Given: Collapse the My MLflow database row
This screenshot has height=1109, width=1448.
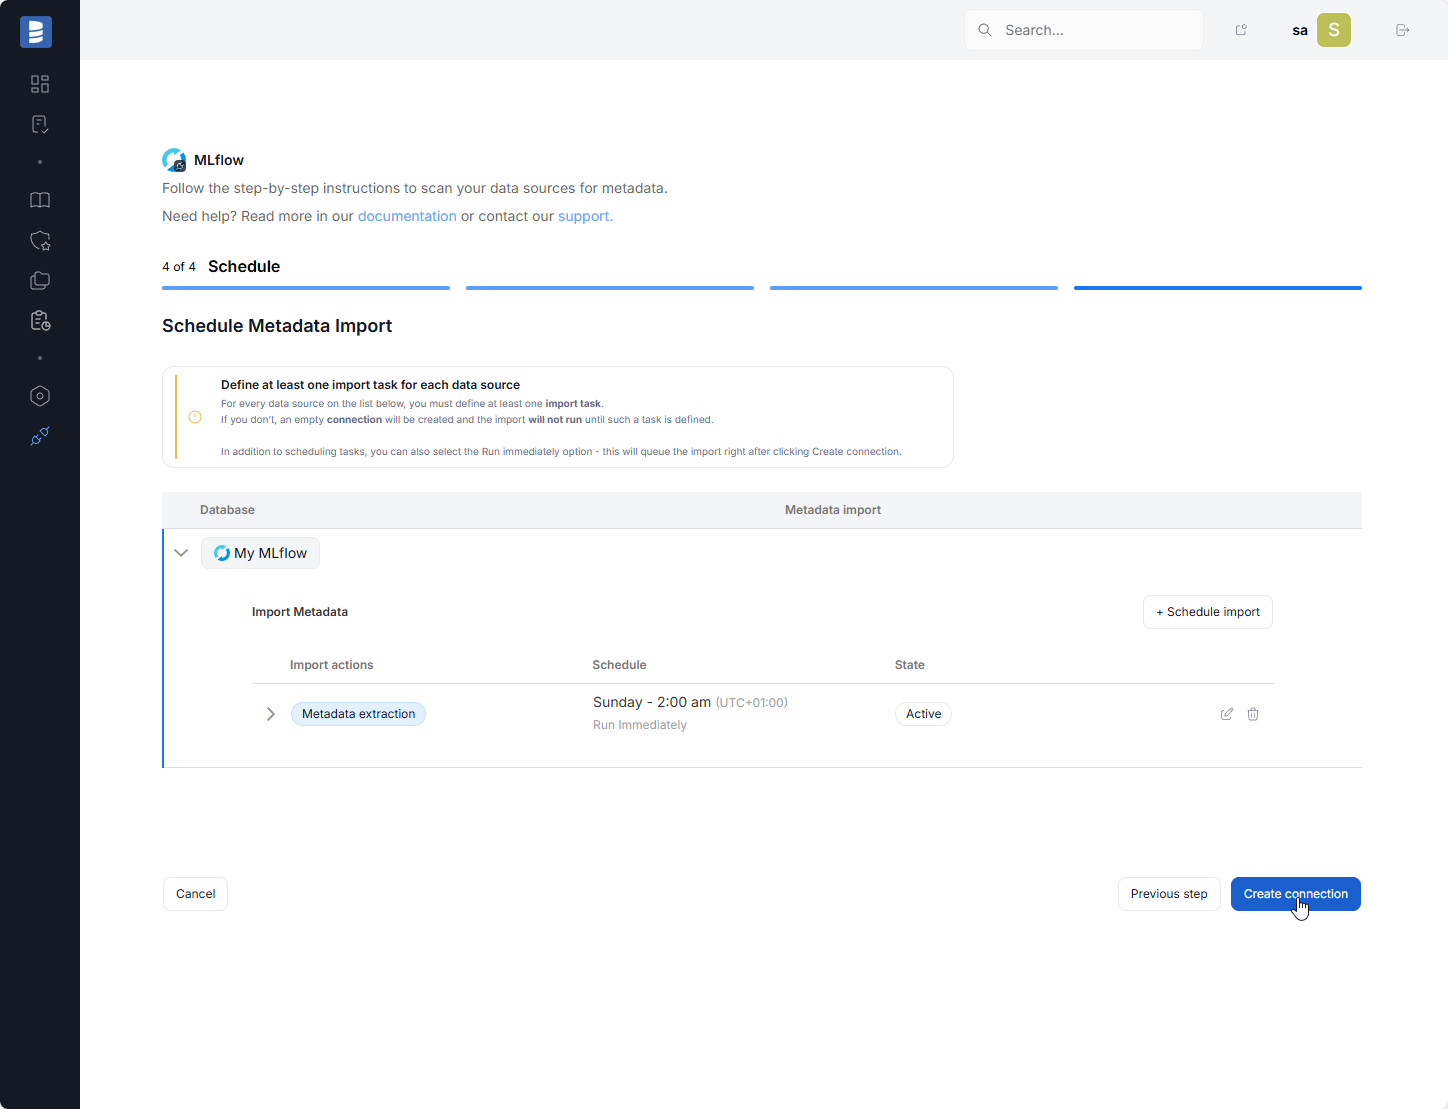Looking at the screenshot, I should [181, 553].
